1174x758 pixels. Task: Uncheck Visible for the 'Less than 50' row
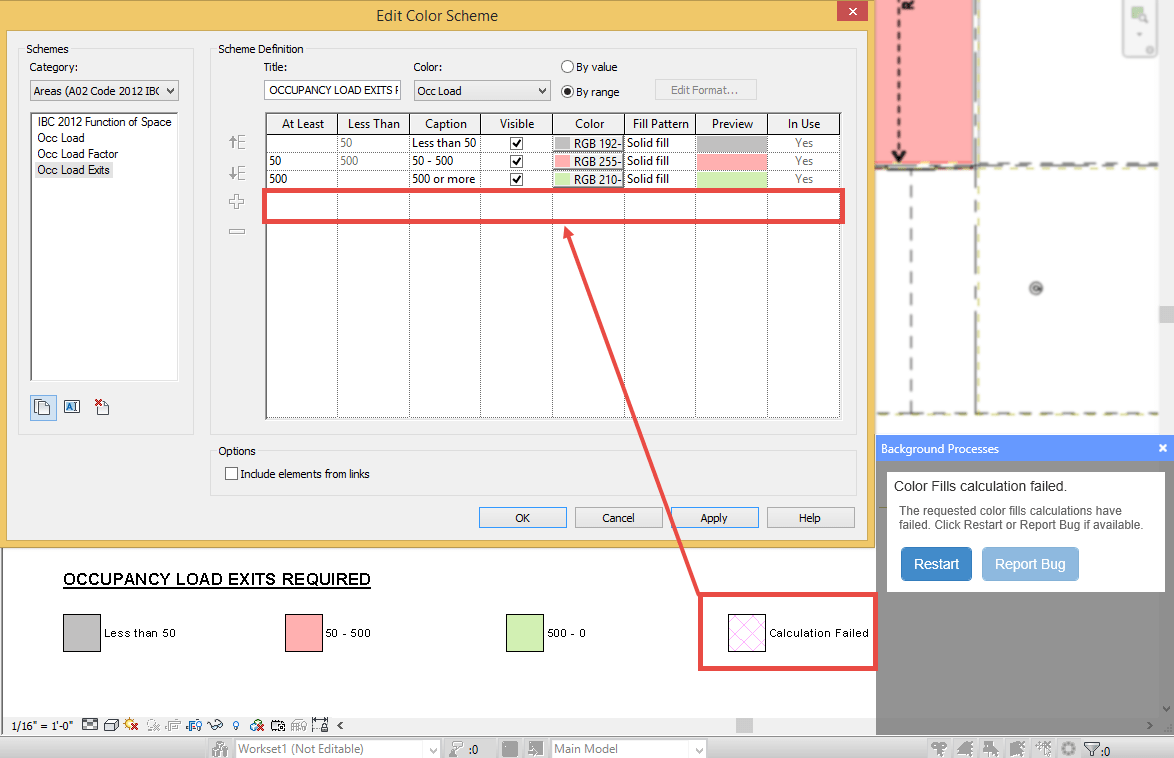point(516,142)
